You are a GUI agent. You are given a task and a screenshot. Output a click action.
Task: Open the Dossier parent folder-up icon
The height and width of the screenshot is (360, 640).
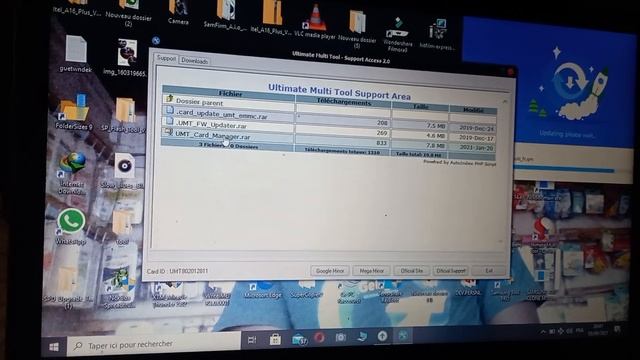tap(169, 99)
